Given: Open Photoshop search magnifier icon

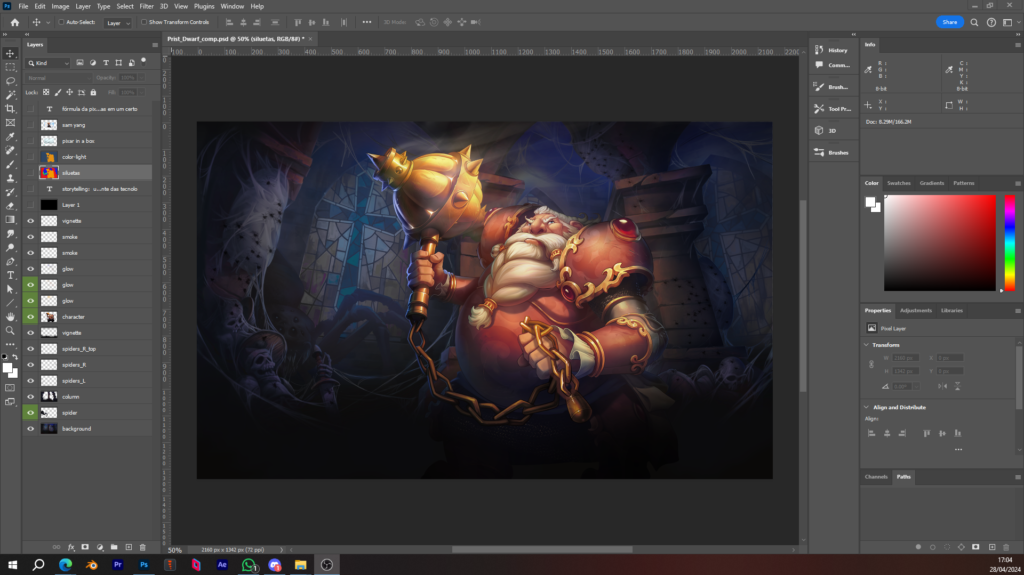Looking at the screenshot, I should (x=974, y=22).
